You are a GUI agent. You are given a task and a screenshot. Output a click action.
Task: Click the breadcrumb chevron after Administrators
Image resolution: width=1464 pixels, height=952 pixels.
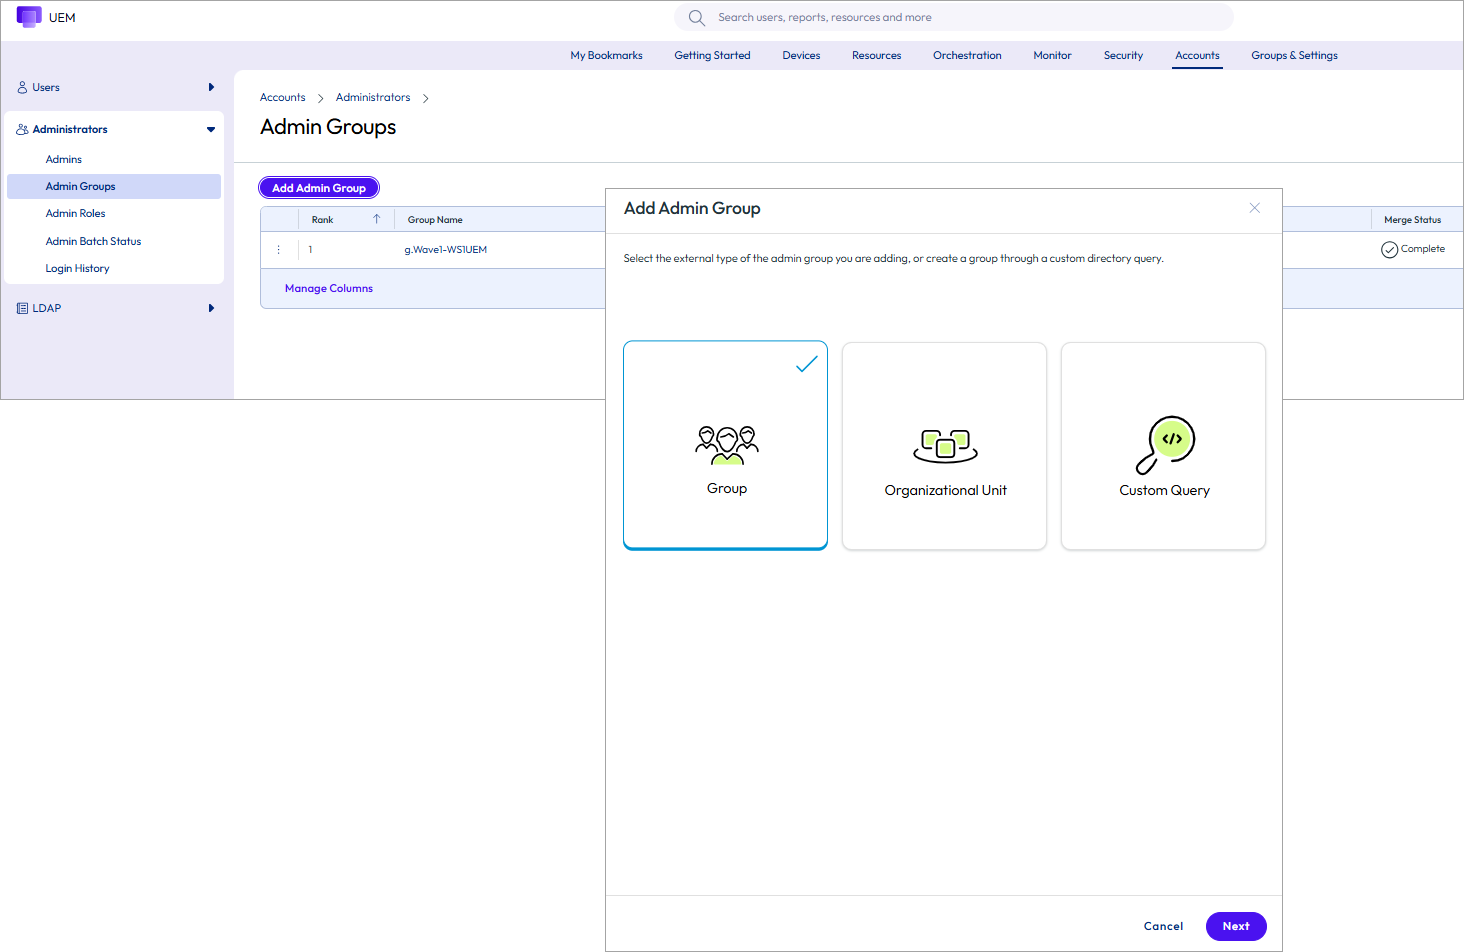coord(426,98)
